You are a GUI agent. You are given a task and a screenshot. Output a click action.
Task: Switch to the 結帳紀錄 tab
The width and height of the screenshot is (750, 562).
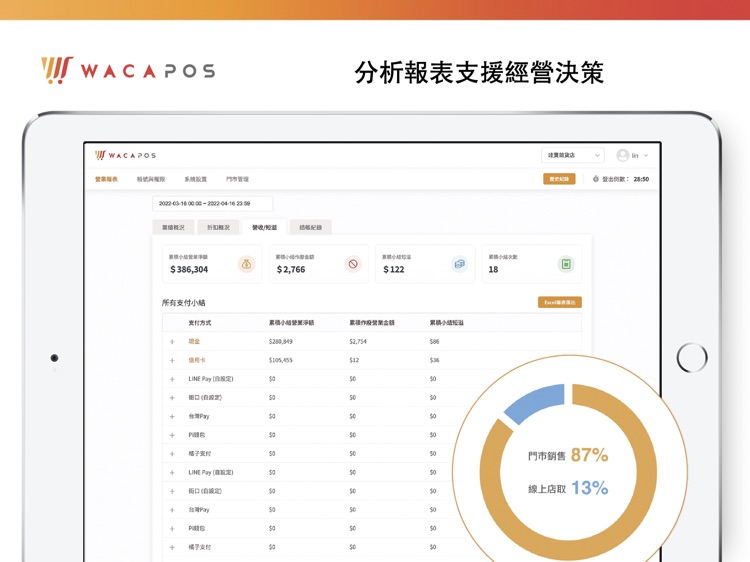pyautogui.click(x=310, y=227)
